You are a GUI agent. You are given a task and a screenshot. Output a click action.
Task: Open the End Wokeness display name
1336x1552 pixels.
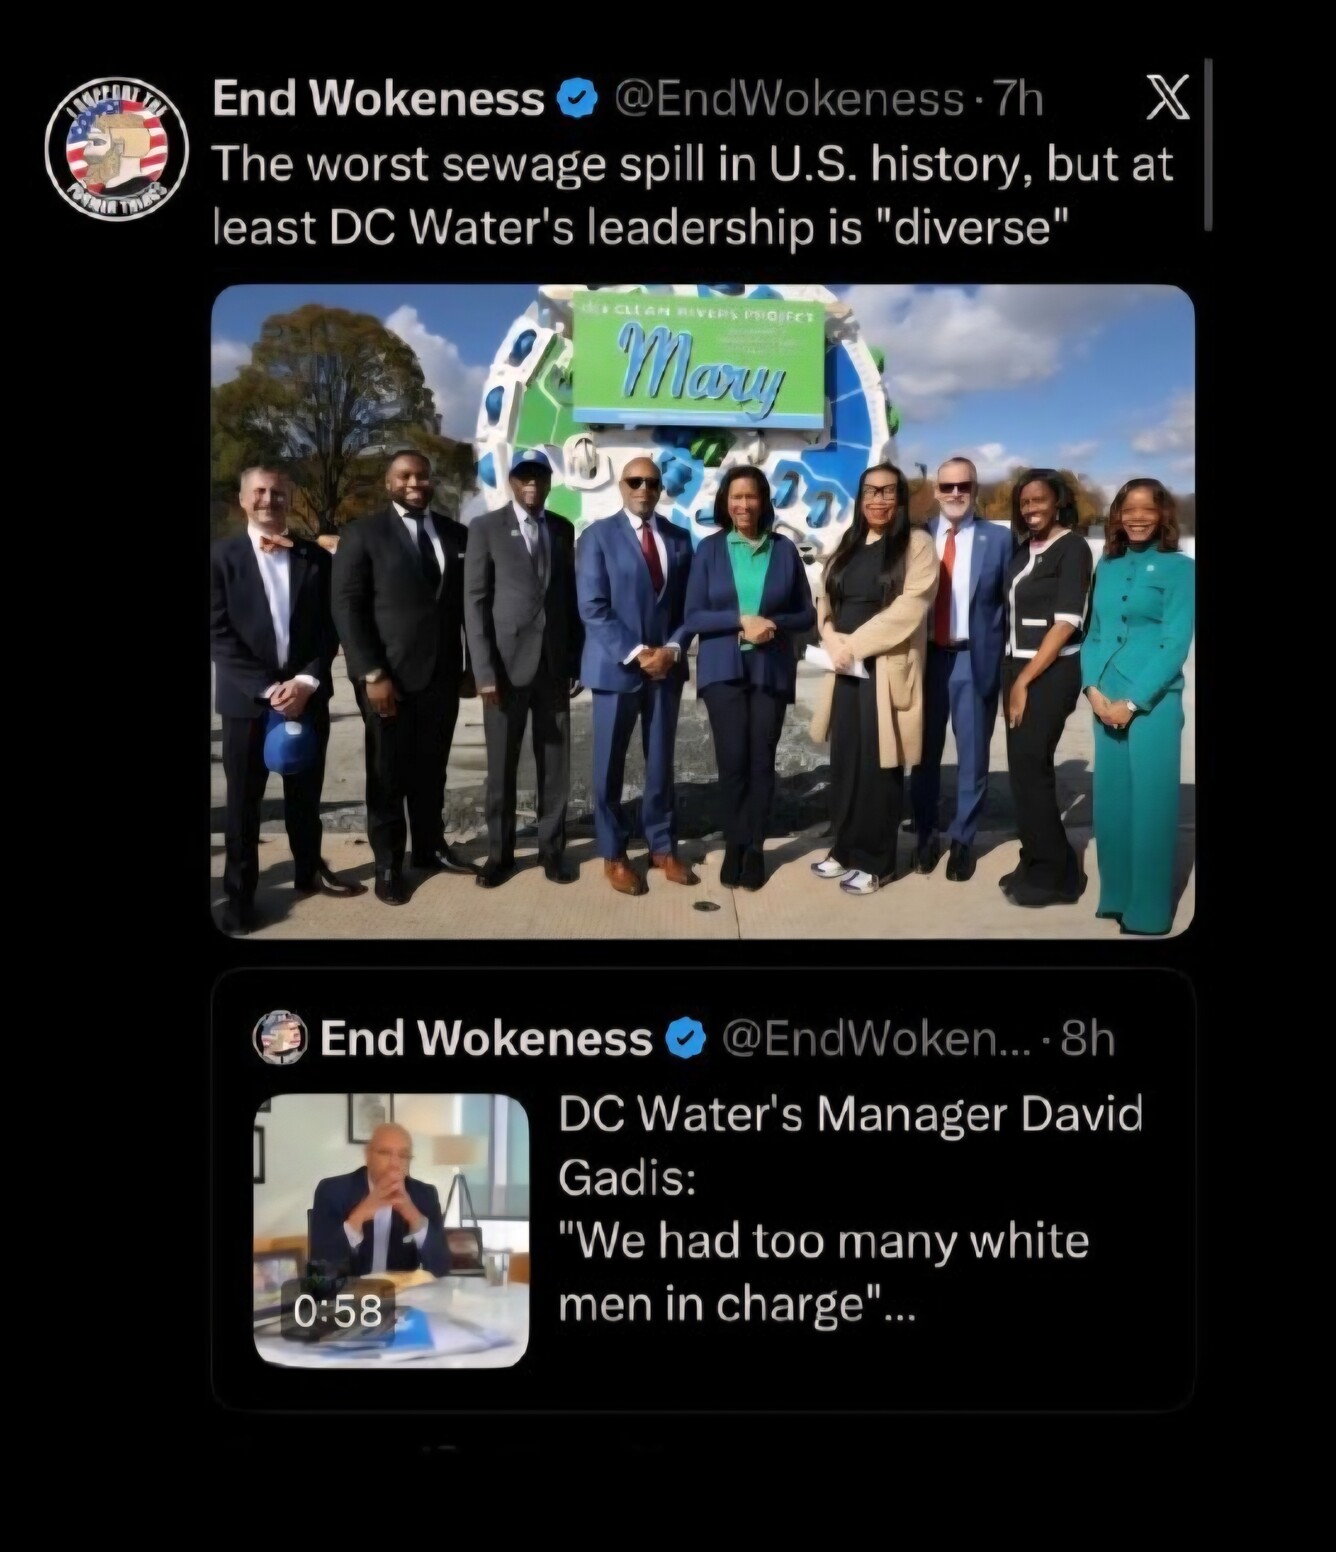click(x=378, y=99)
